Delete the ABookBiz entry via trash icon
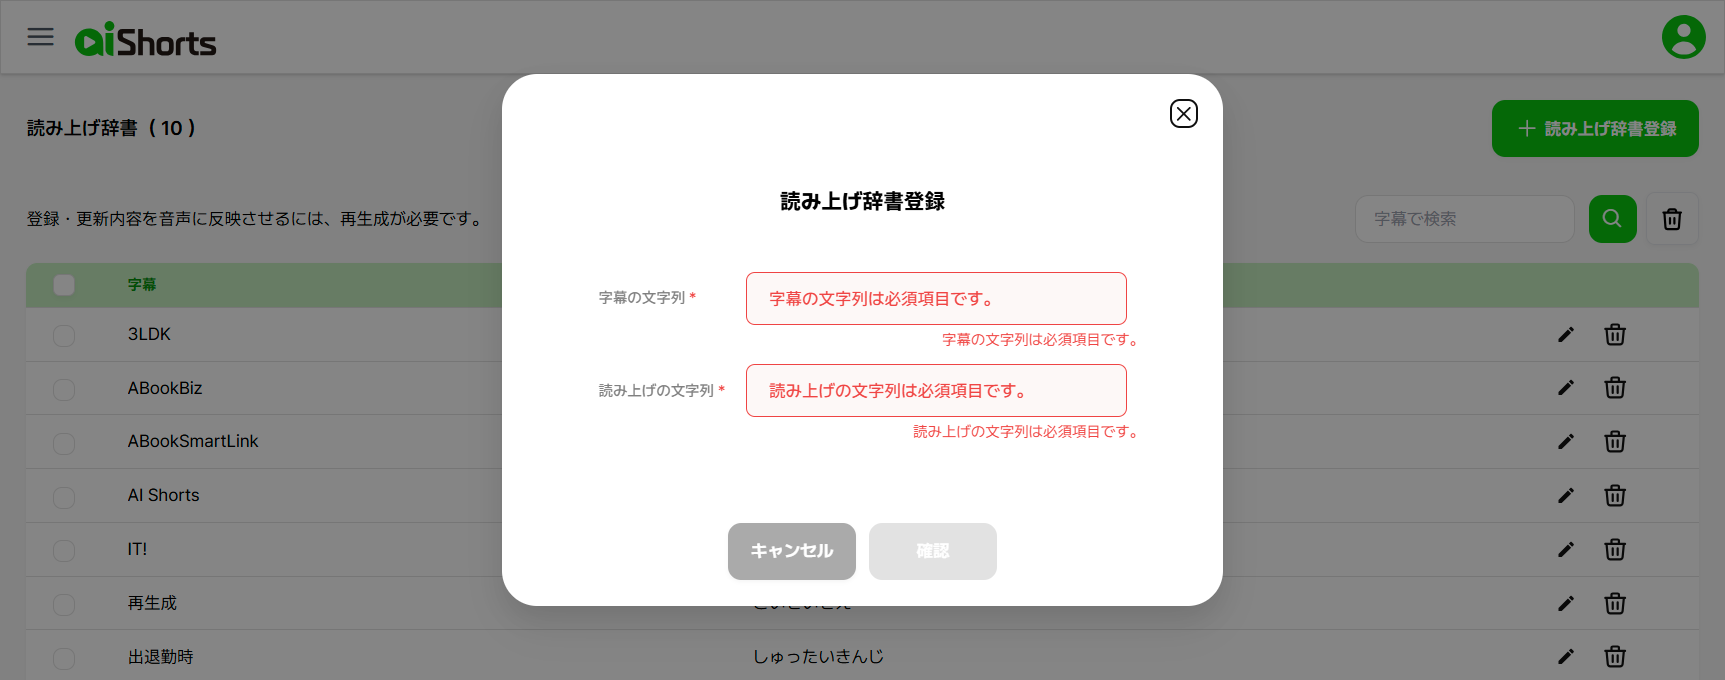The width and height of the screenshot is (1725, 680). click(x=1614, y=388)
